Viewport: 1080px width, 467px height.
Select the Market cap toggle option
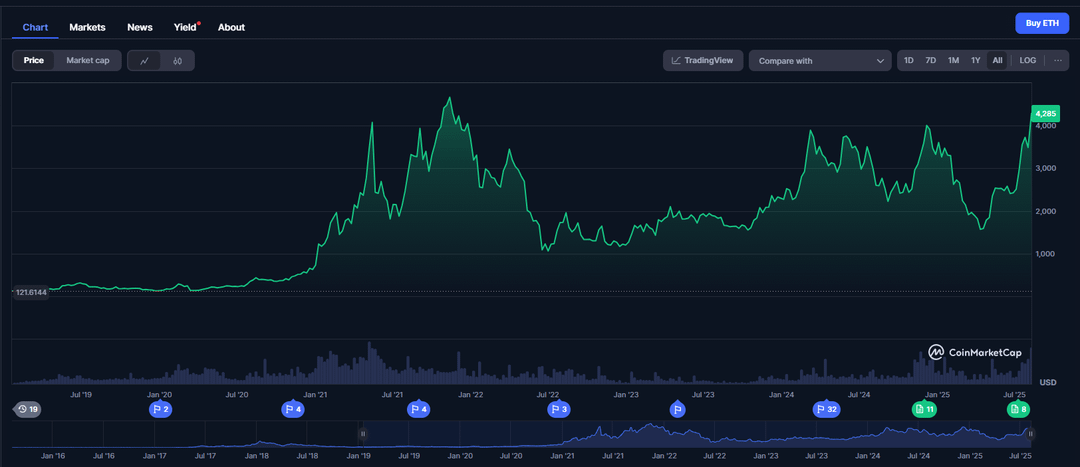[87, 61]
